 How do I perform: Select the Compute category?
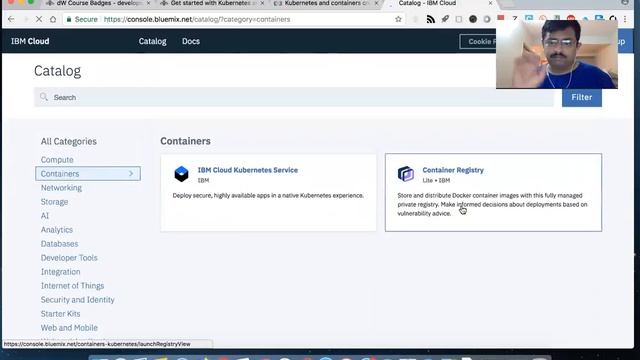click(x=57, y=160)
